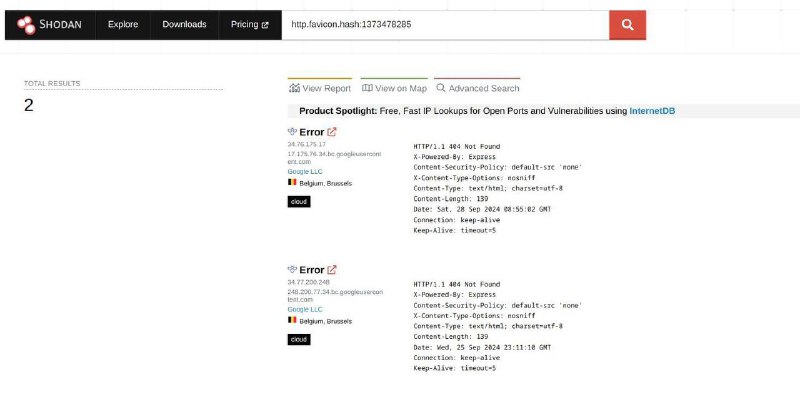Click first result's HTTP/1.1 404 Not Found
The width and height of the screenshot is (800, 397).
tap(457, 146)
